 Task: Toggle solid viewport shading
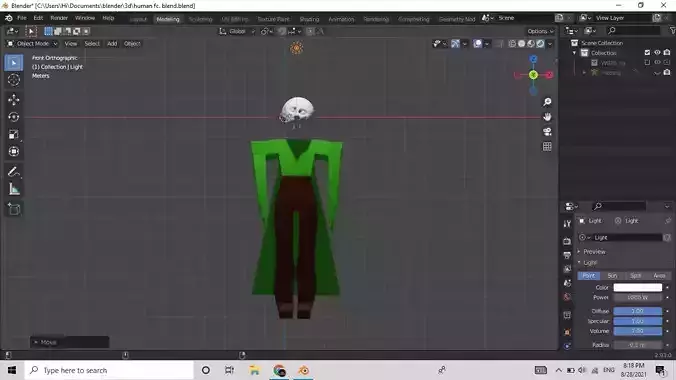click(x=522, y=44)
